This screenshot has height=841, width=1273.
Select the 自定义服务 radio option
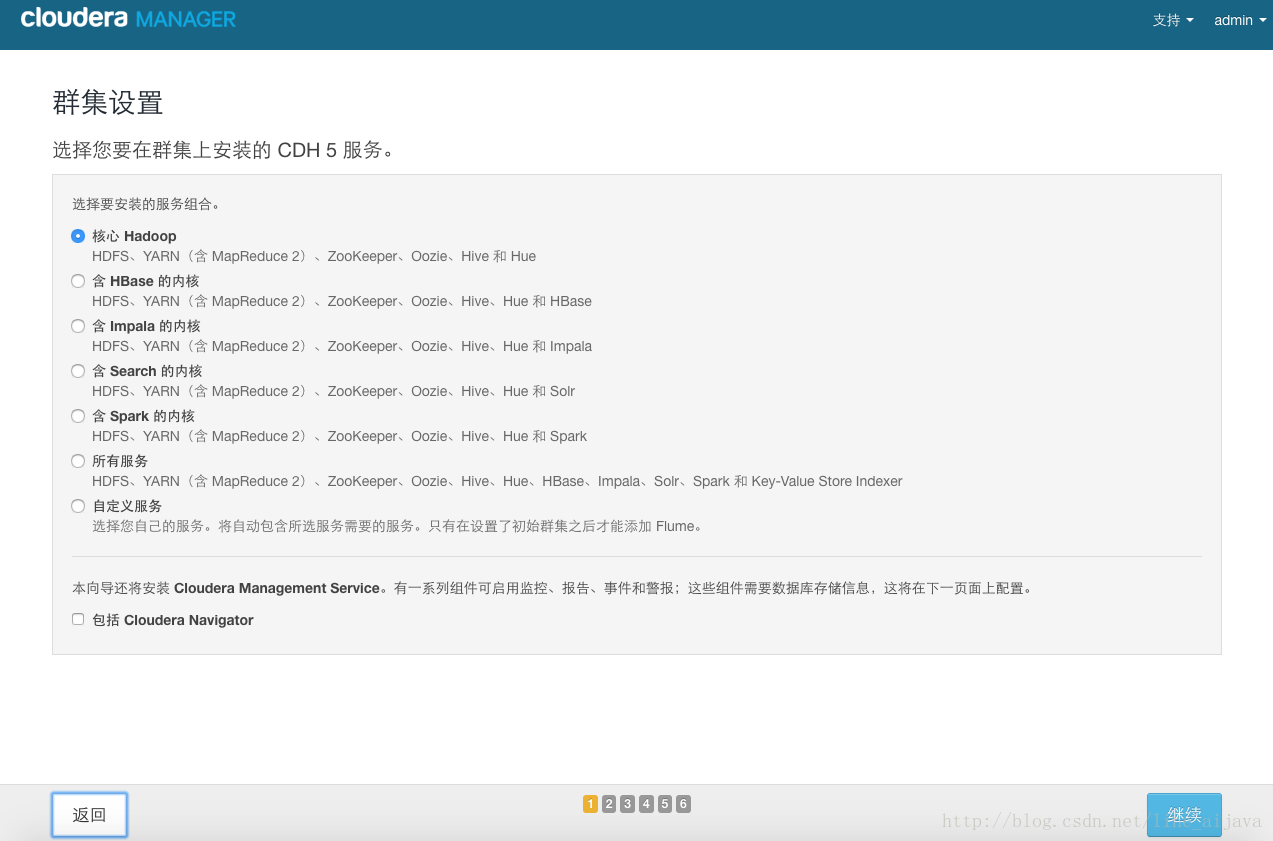tap(78, 506)
